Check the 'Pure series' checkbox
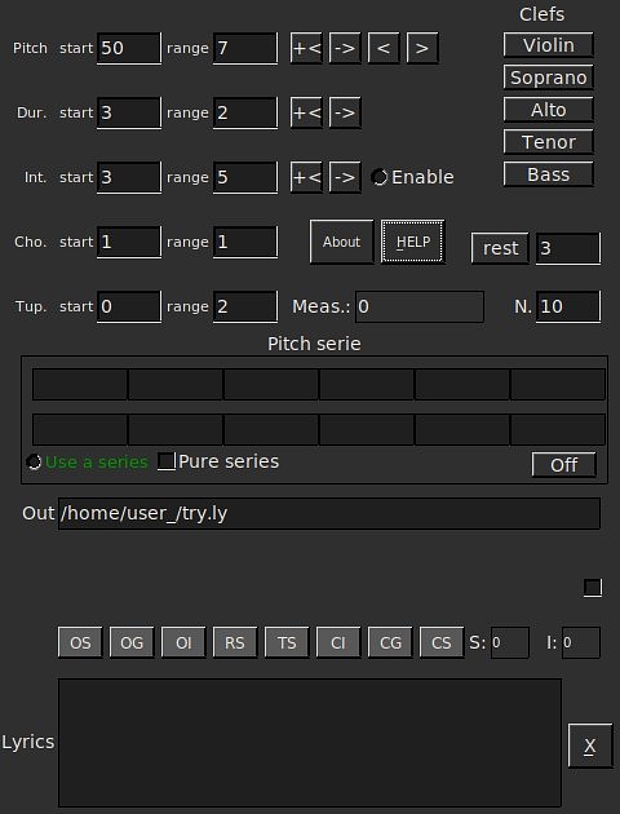This screenshot has width=620, height=814. [167, 461]
